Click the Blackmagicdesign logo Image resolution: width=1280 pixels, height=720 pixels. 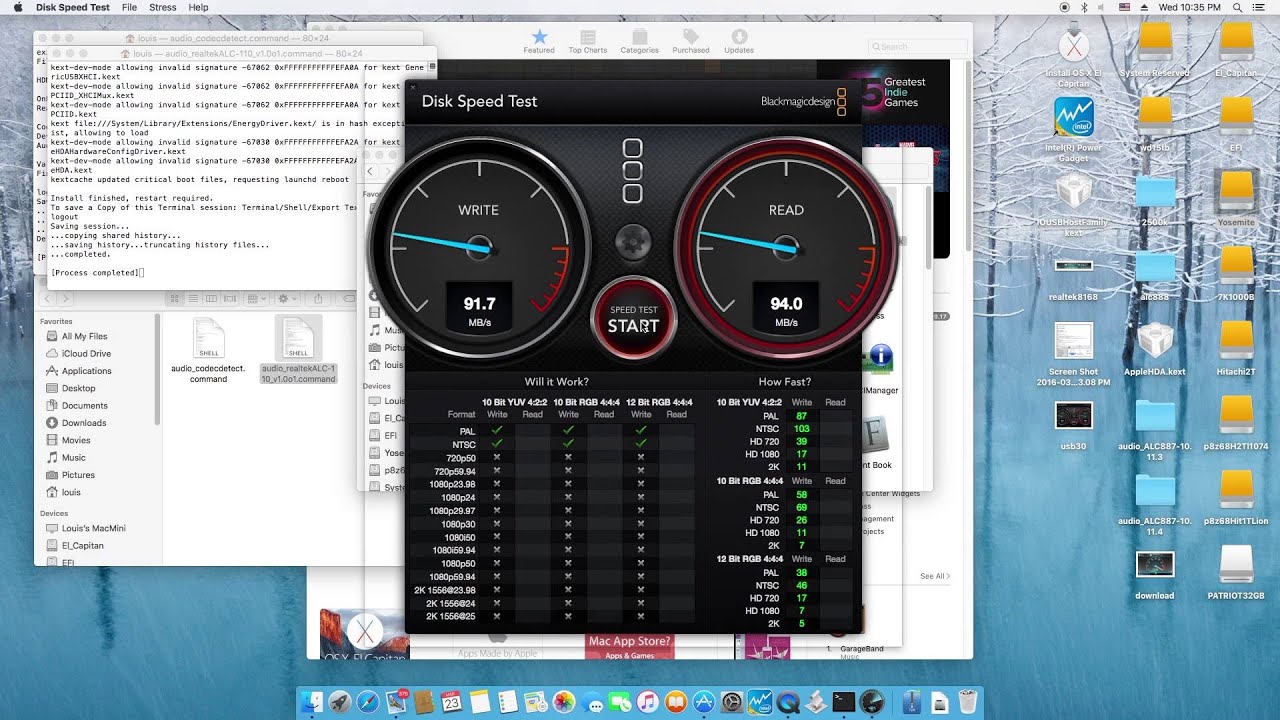coord(804,101)
